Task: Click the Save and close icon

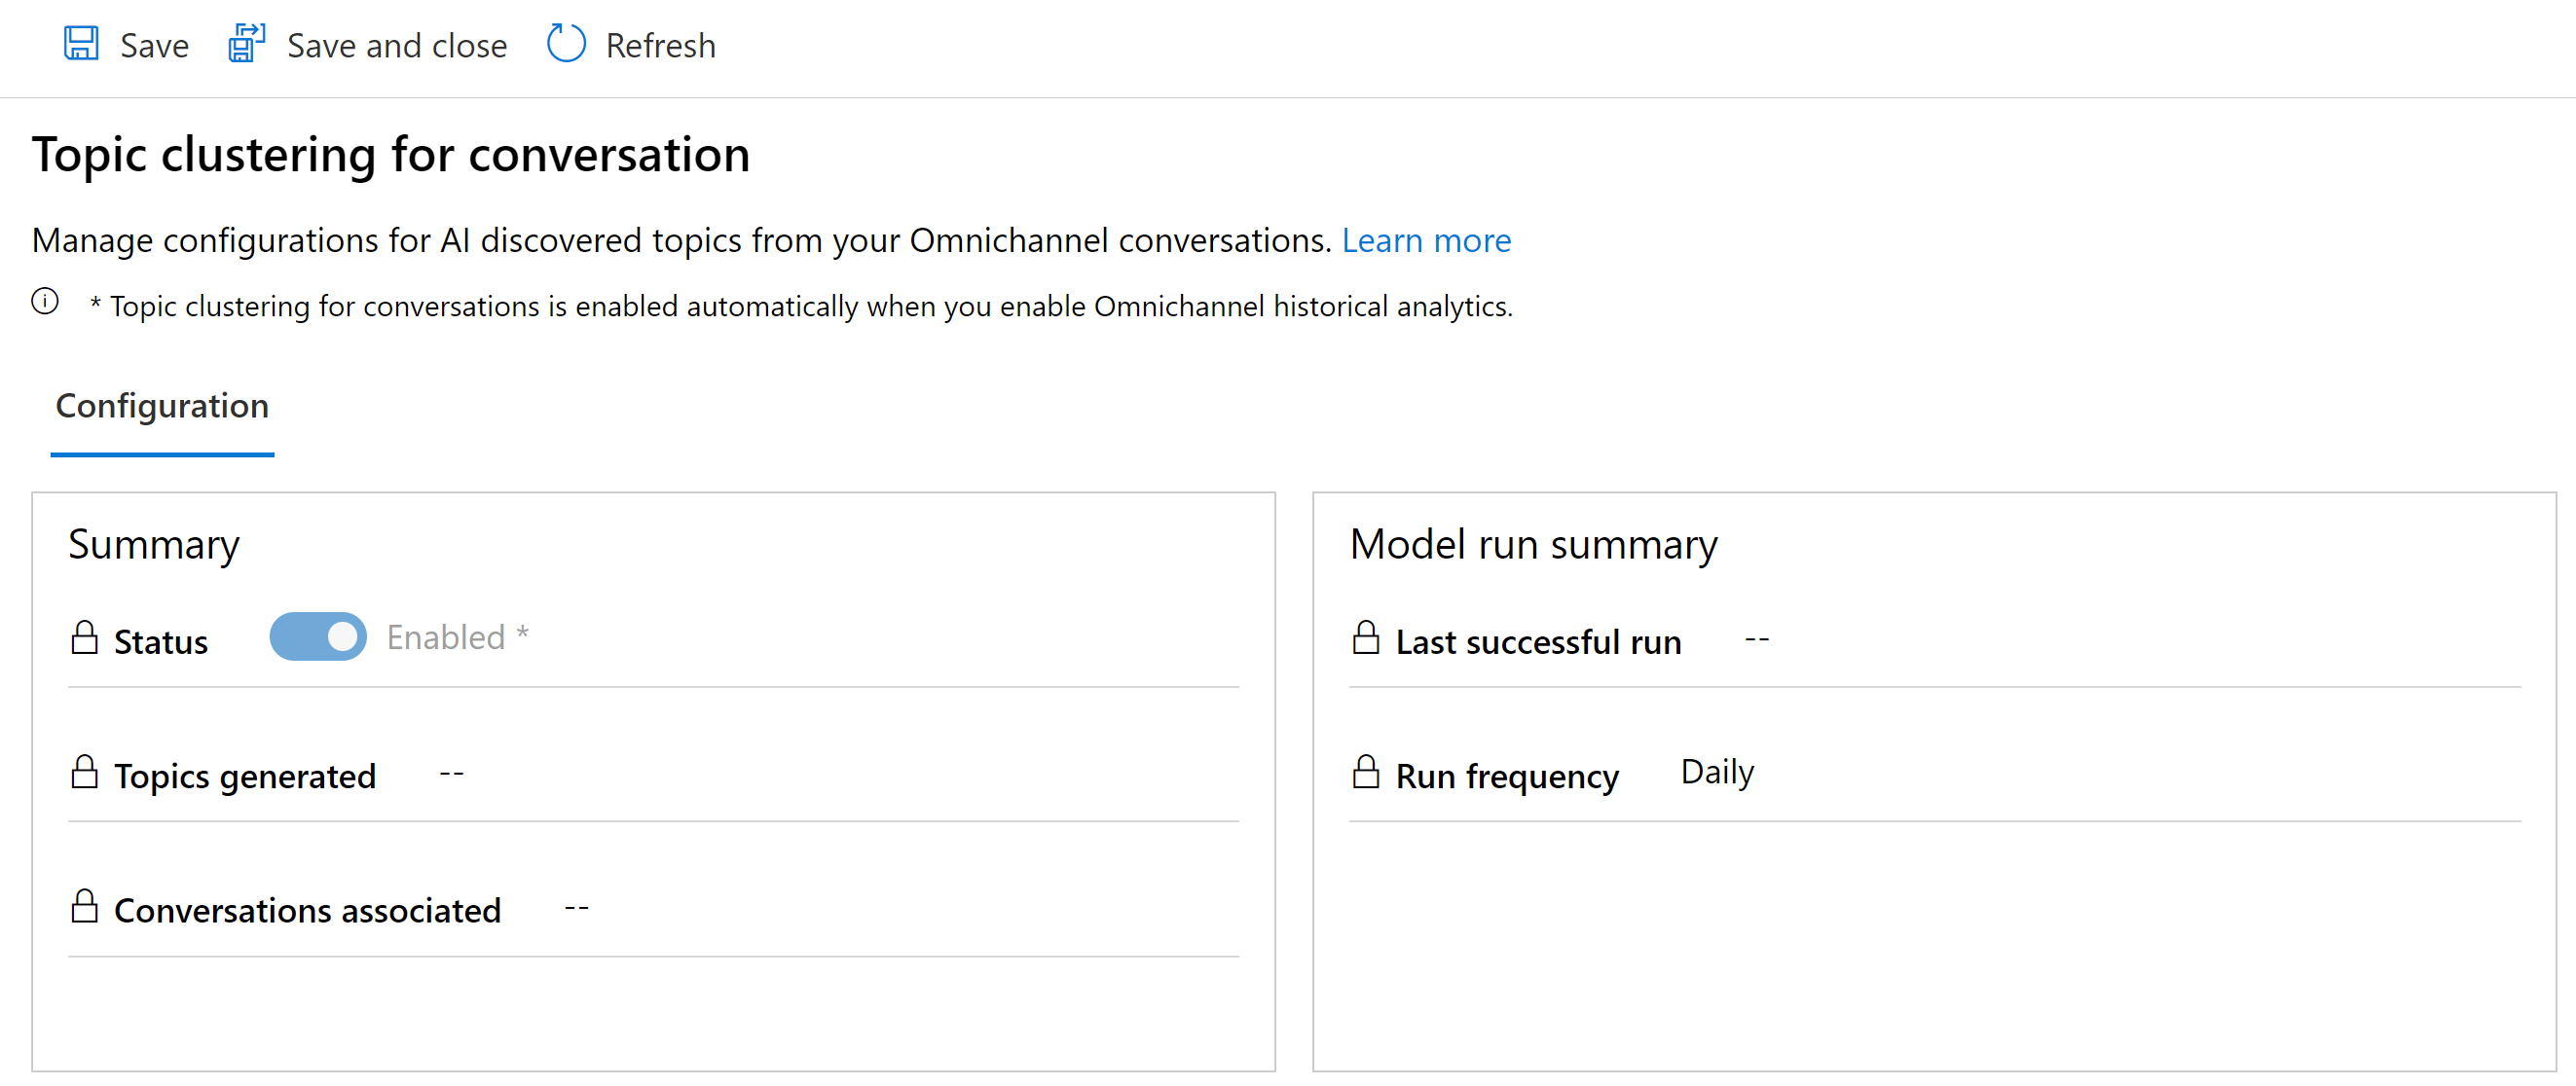Action: (x=243, y=45)
